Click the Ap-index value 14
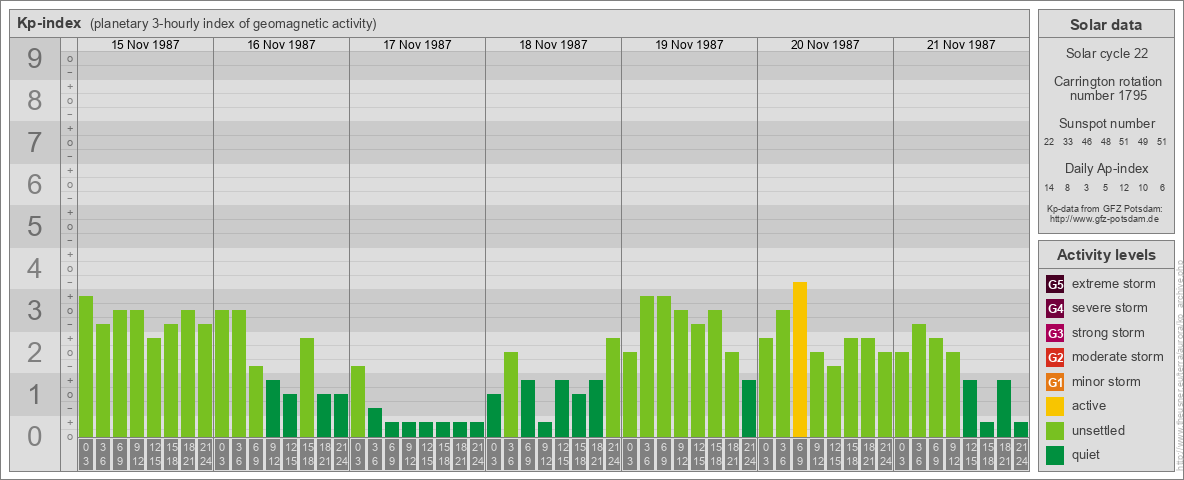The image size is (1184, 480). coord(1049,187)
